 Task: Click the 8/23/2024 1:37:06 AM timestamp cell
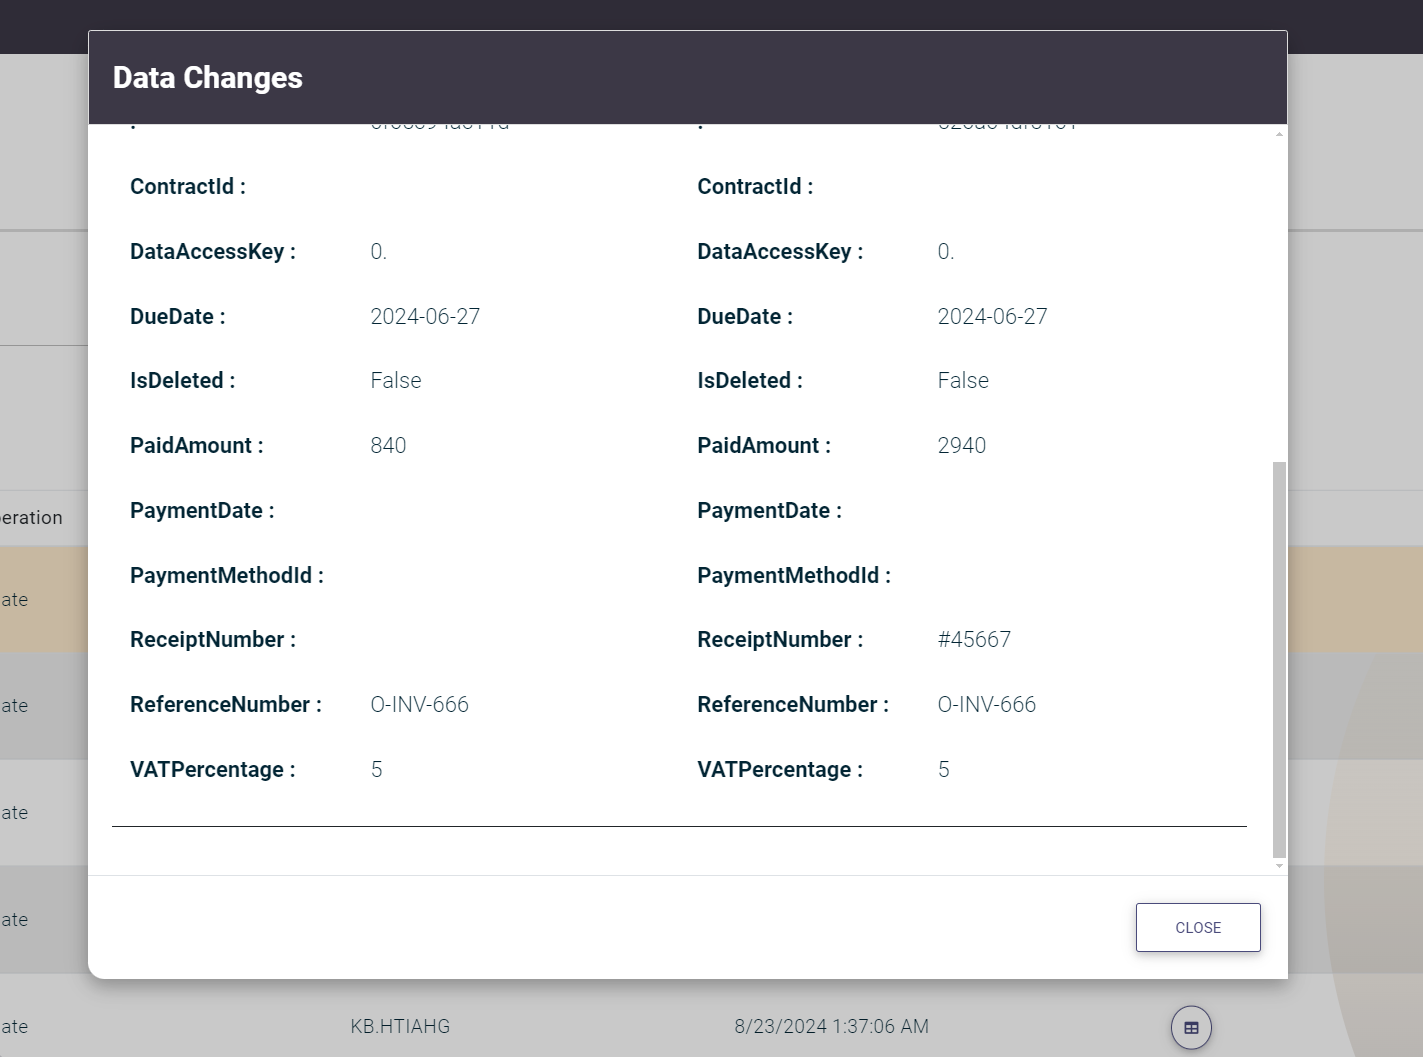click(831, 1027)
